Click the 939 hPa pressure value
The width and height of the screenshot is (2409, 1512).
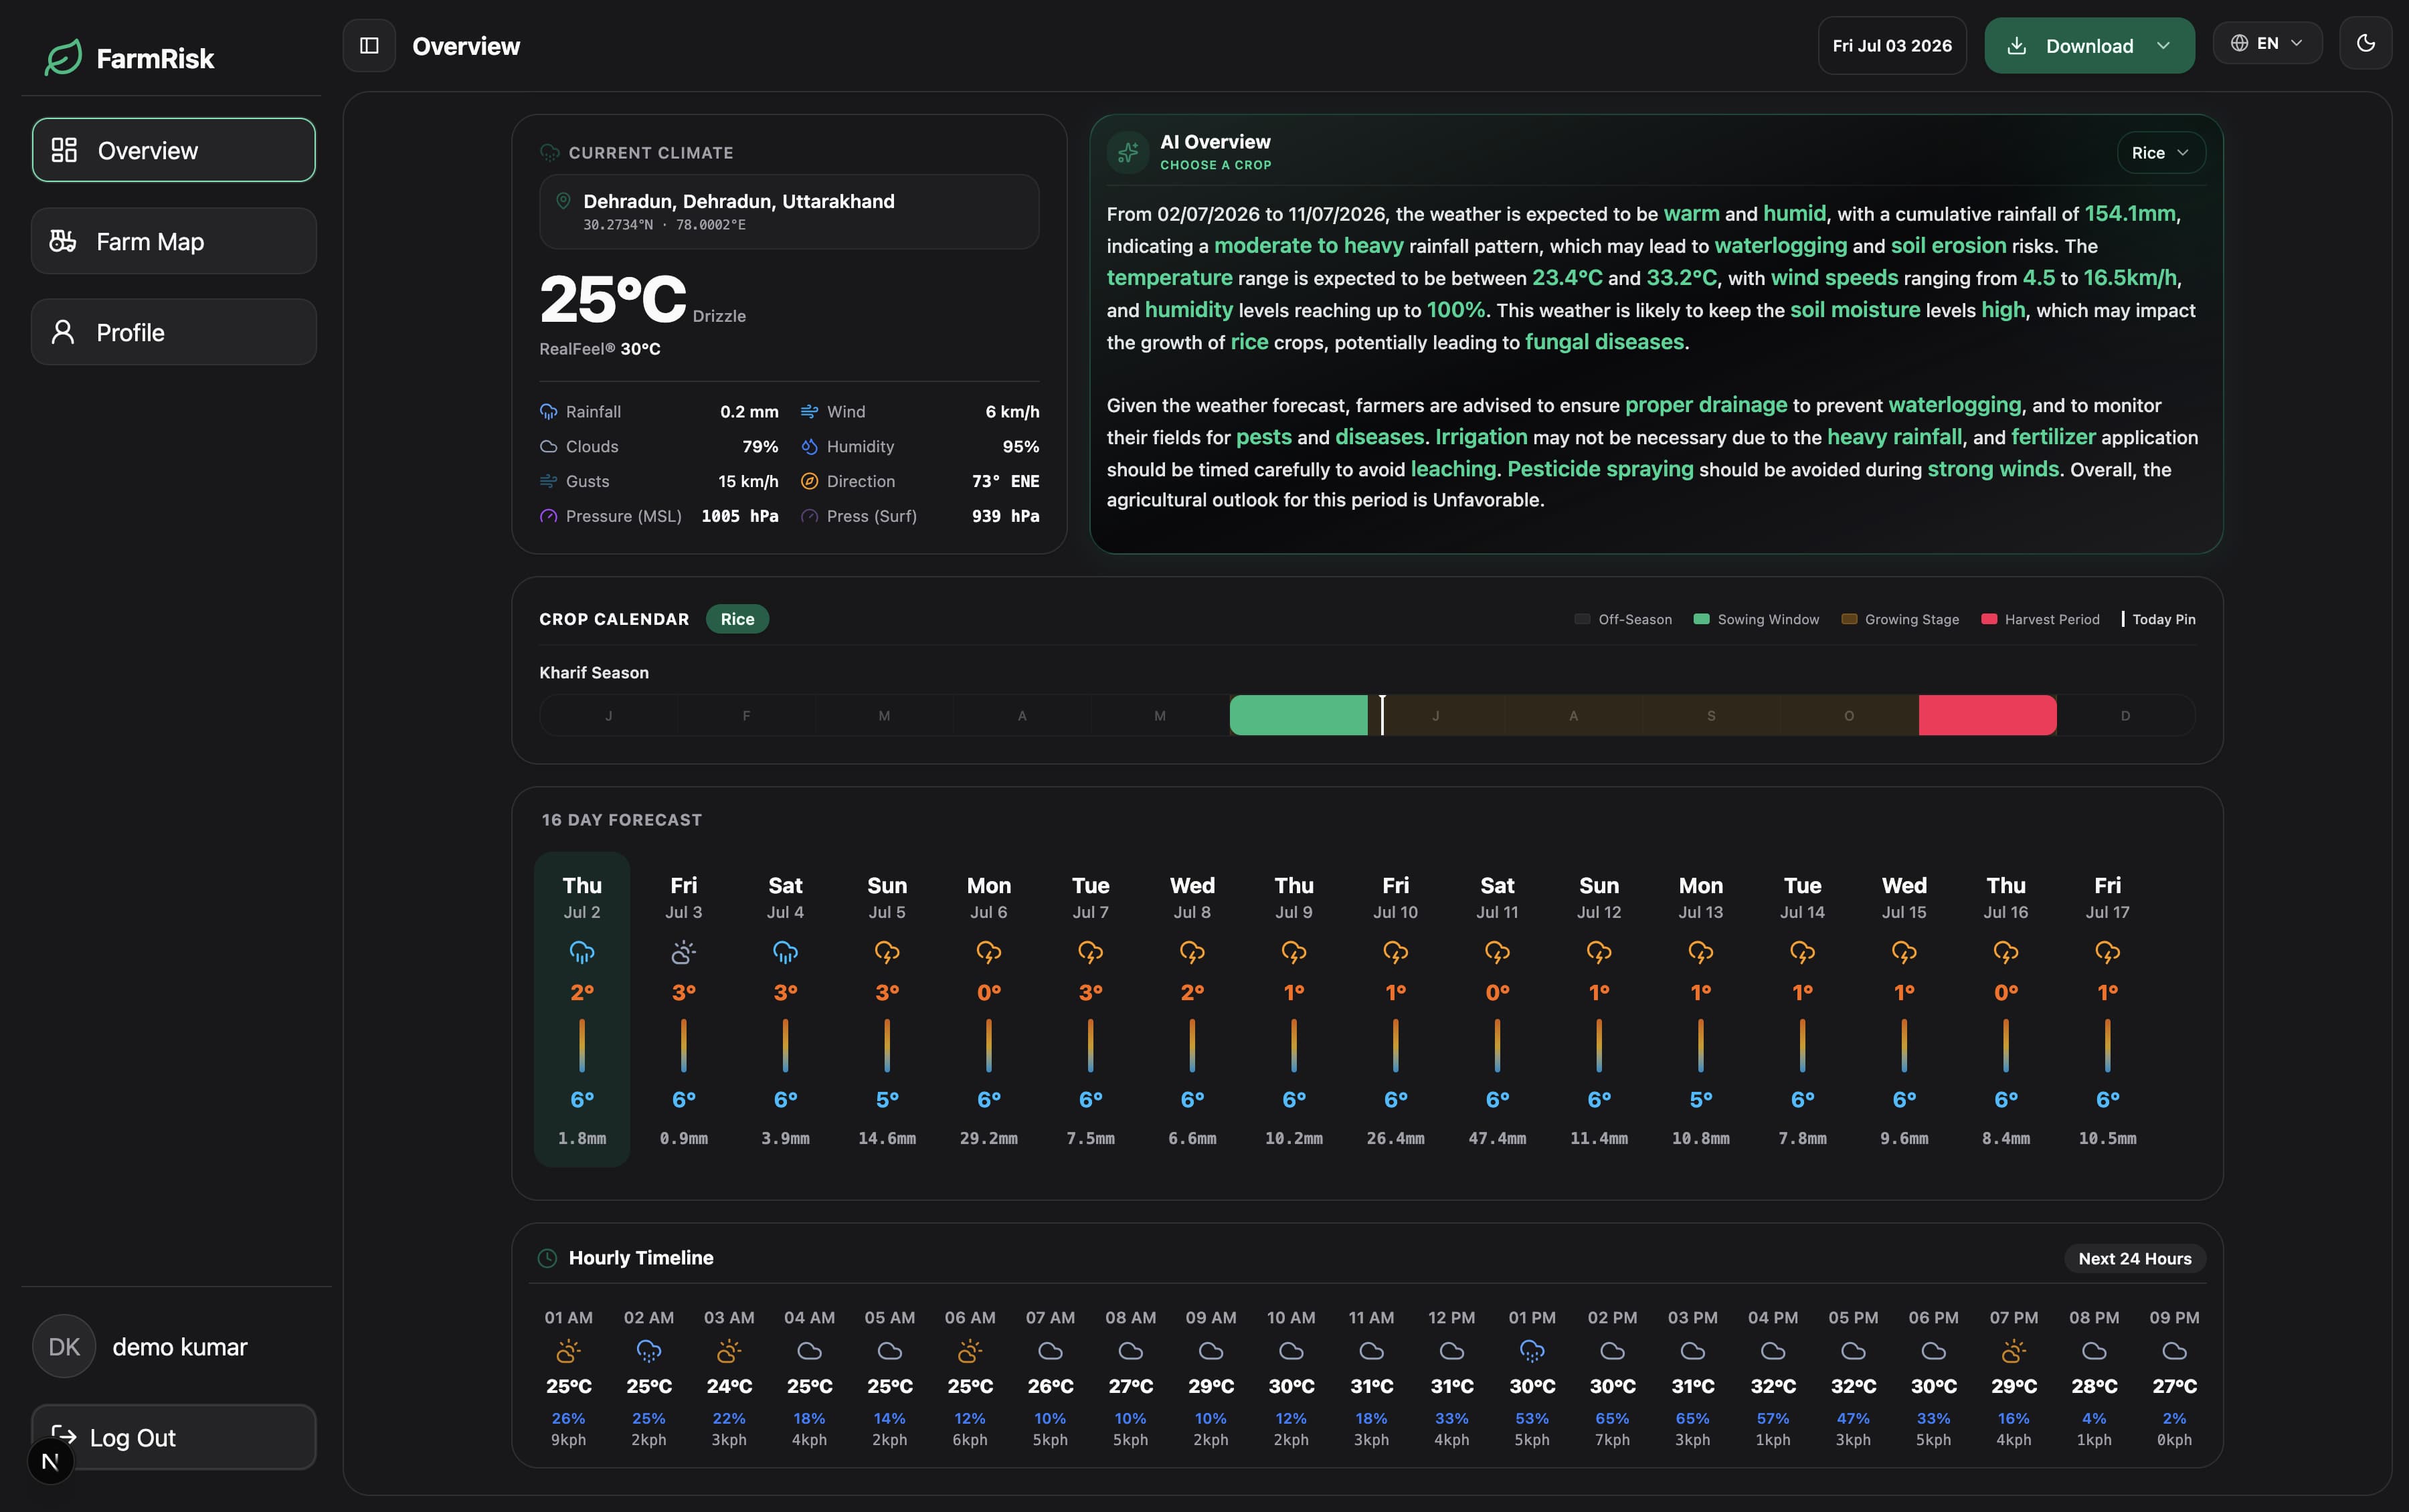1005,517
